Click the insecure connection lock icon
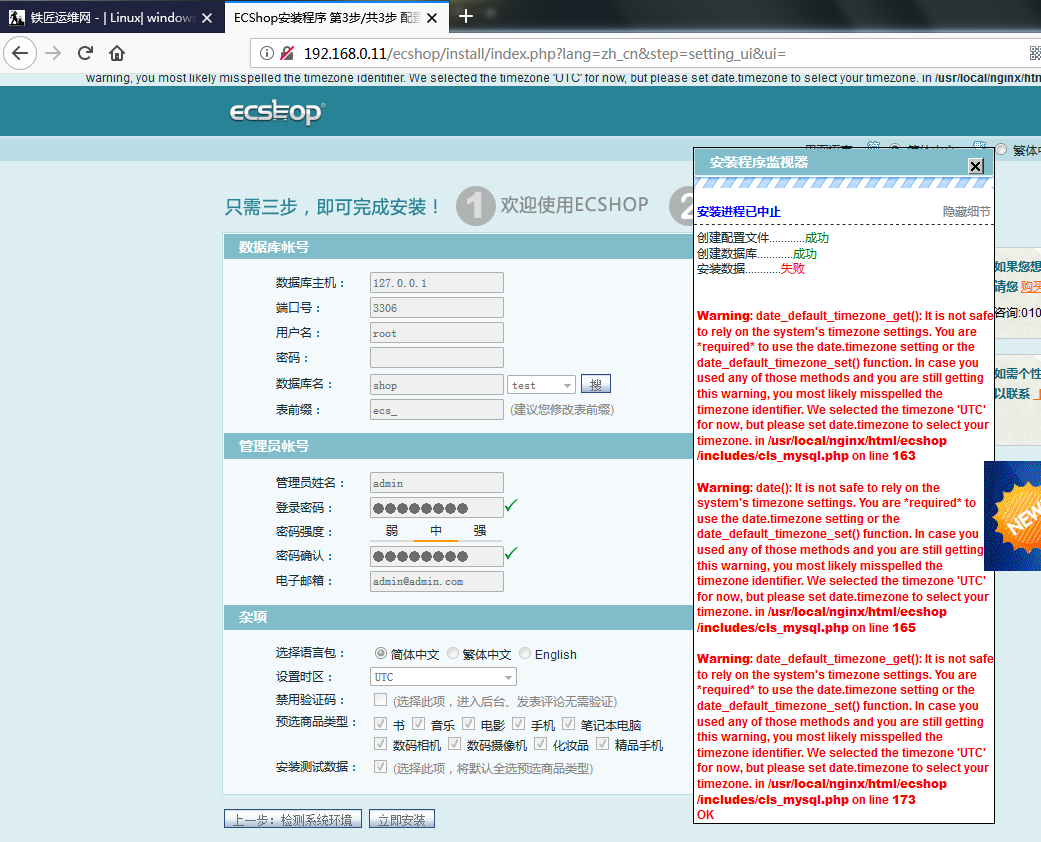The width and height of the screenshot is (1041, 842). pos(287,53)
